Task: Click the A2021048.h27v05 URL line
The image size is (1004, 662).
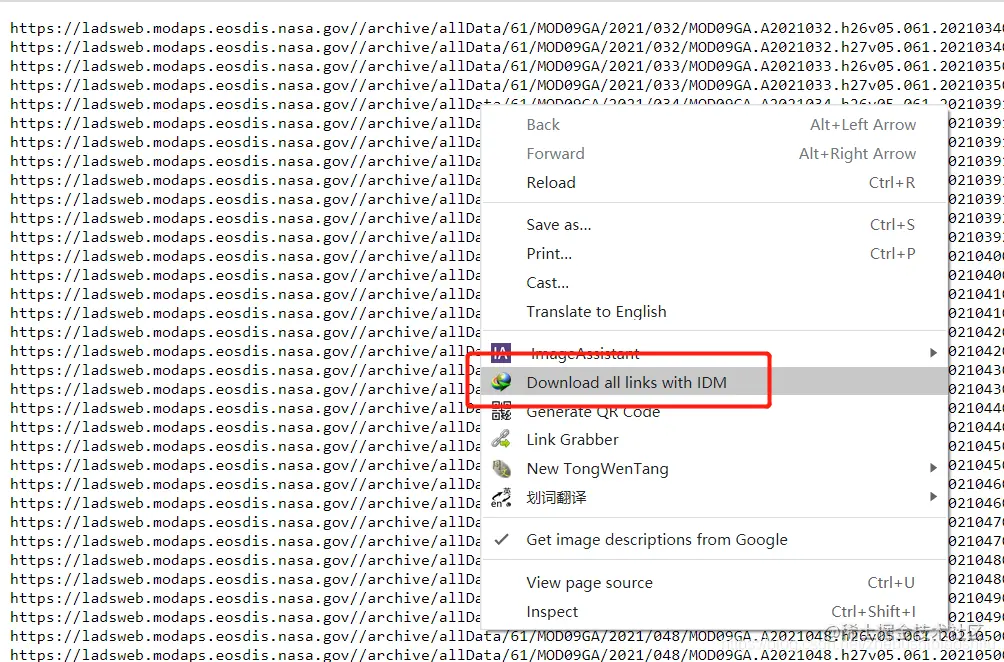Action: click(507, 654)
